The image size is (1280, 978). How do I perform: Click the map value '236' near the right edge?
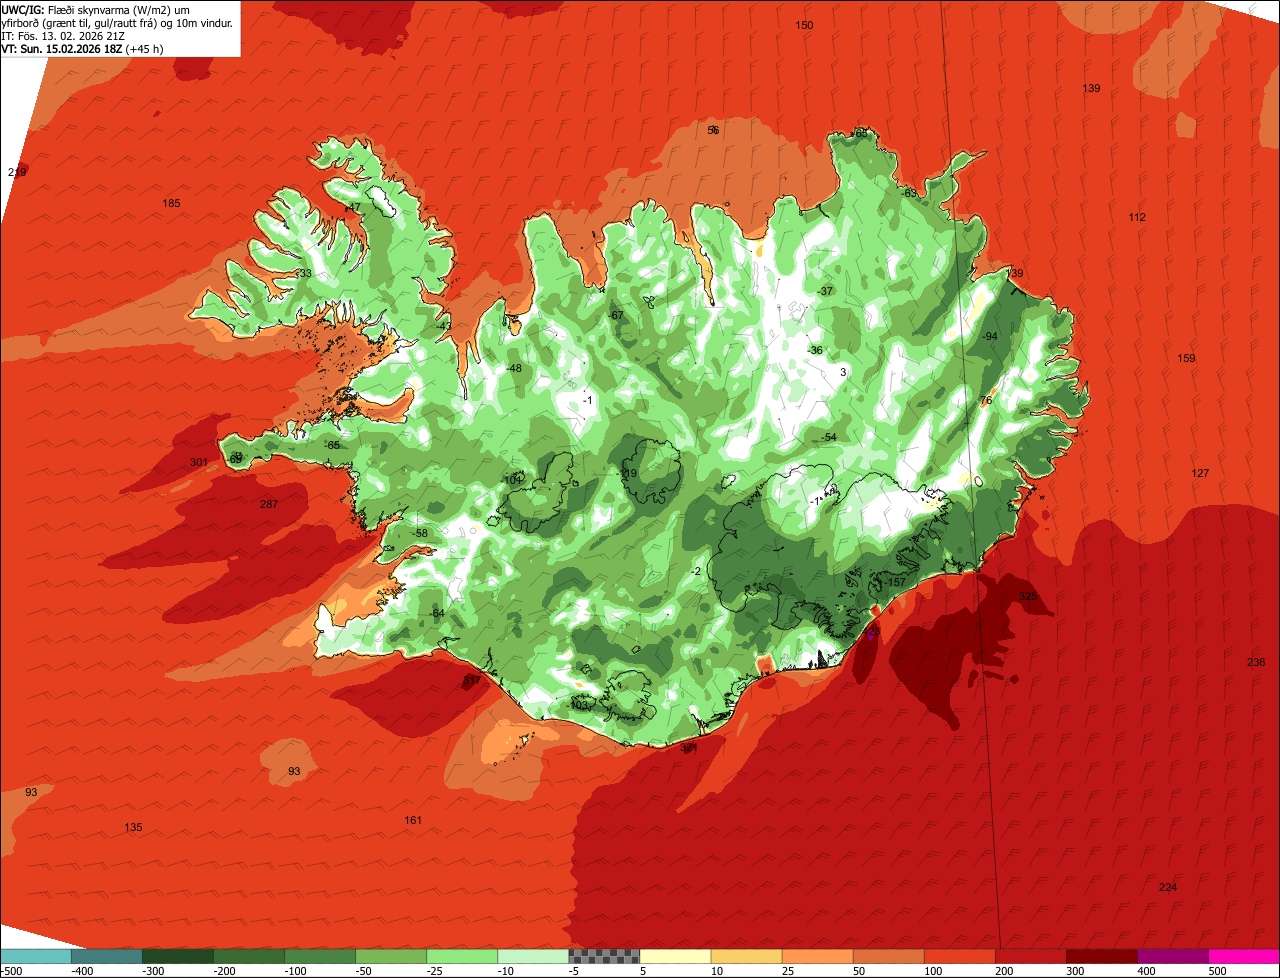(x=1256, y=663)
